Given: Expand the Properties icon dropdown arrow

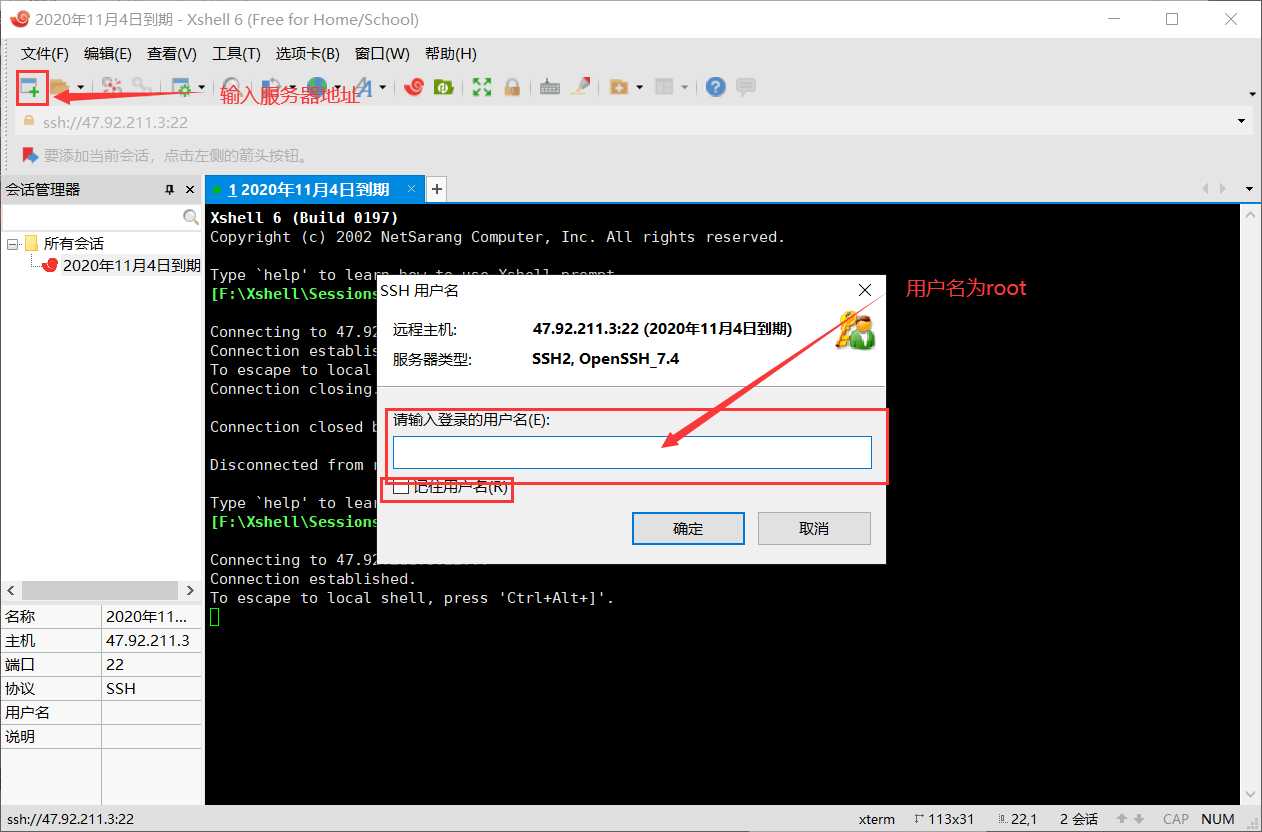Looking at the screenshot, I should (201, 88).
